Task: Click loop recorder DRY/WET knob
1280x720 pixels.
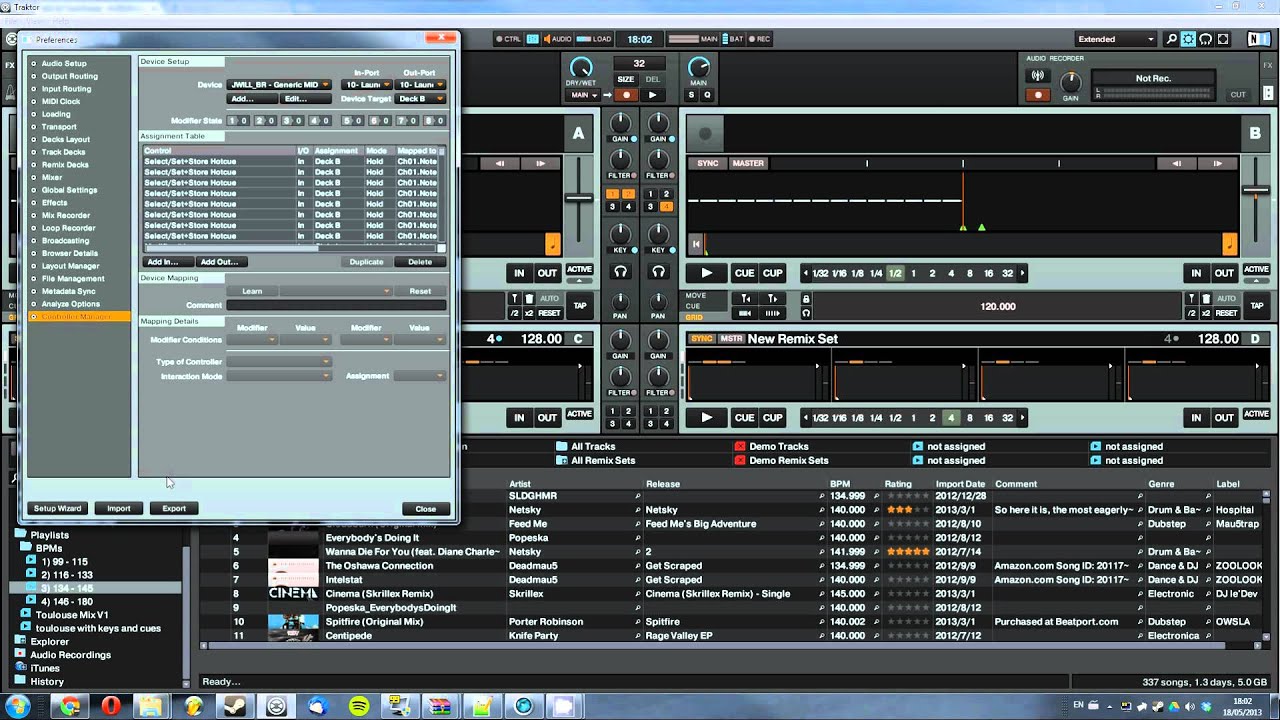Action: 581,67
